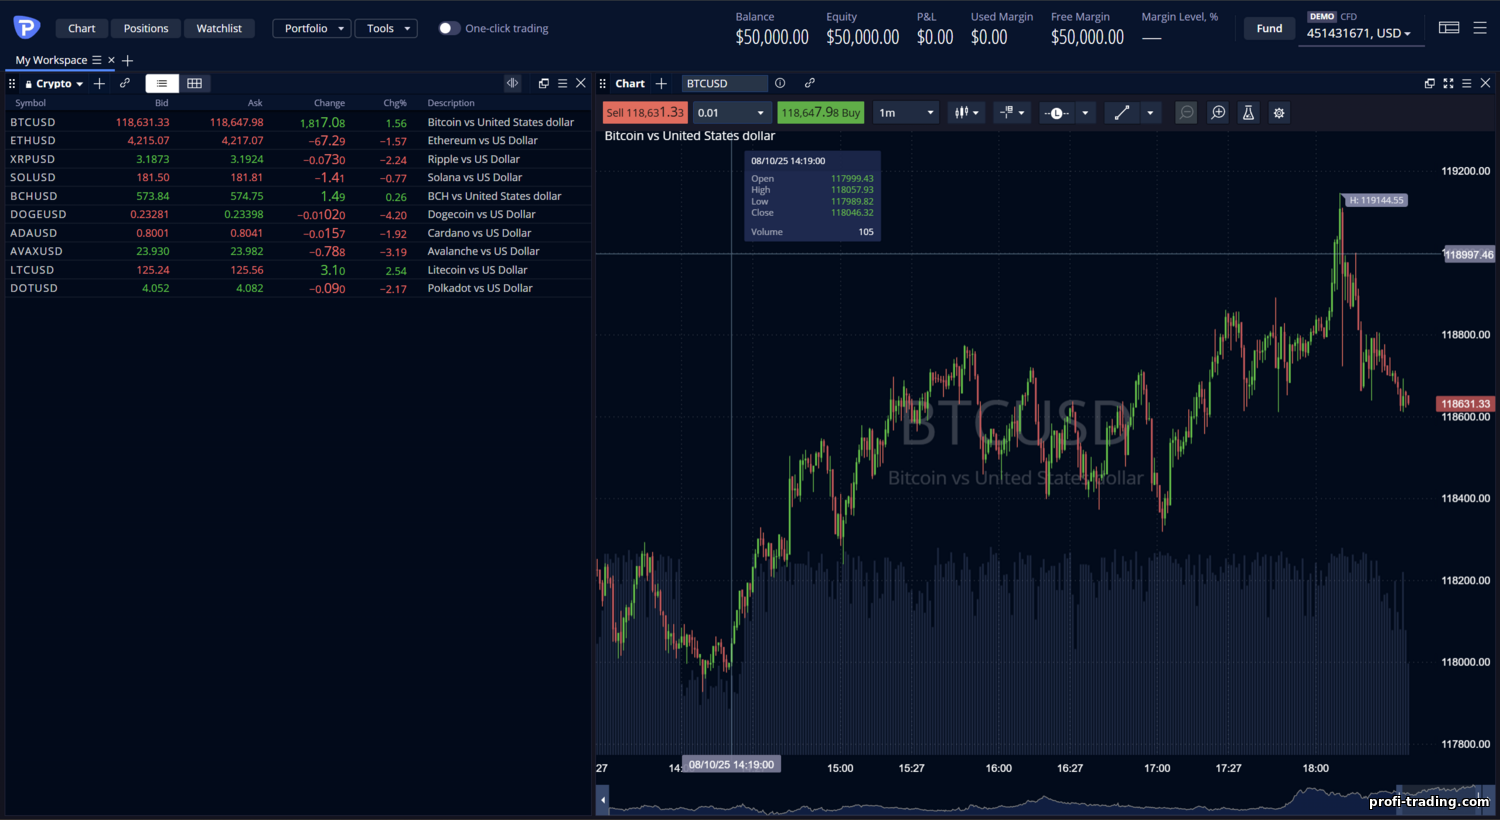Screen dimensions: 1500x820
Task: Toggle One-click trading switch
Action: coord(449,28)
